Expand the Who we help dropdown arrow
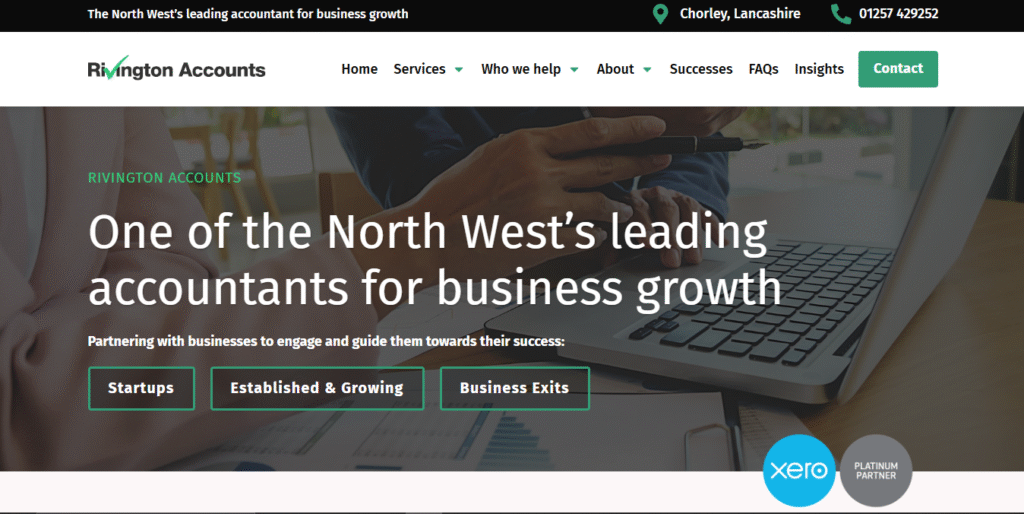 click(x=575, y=69)
